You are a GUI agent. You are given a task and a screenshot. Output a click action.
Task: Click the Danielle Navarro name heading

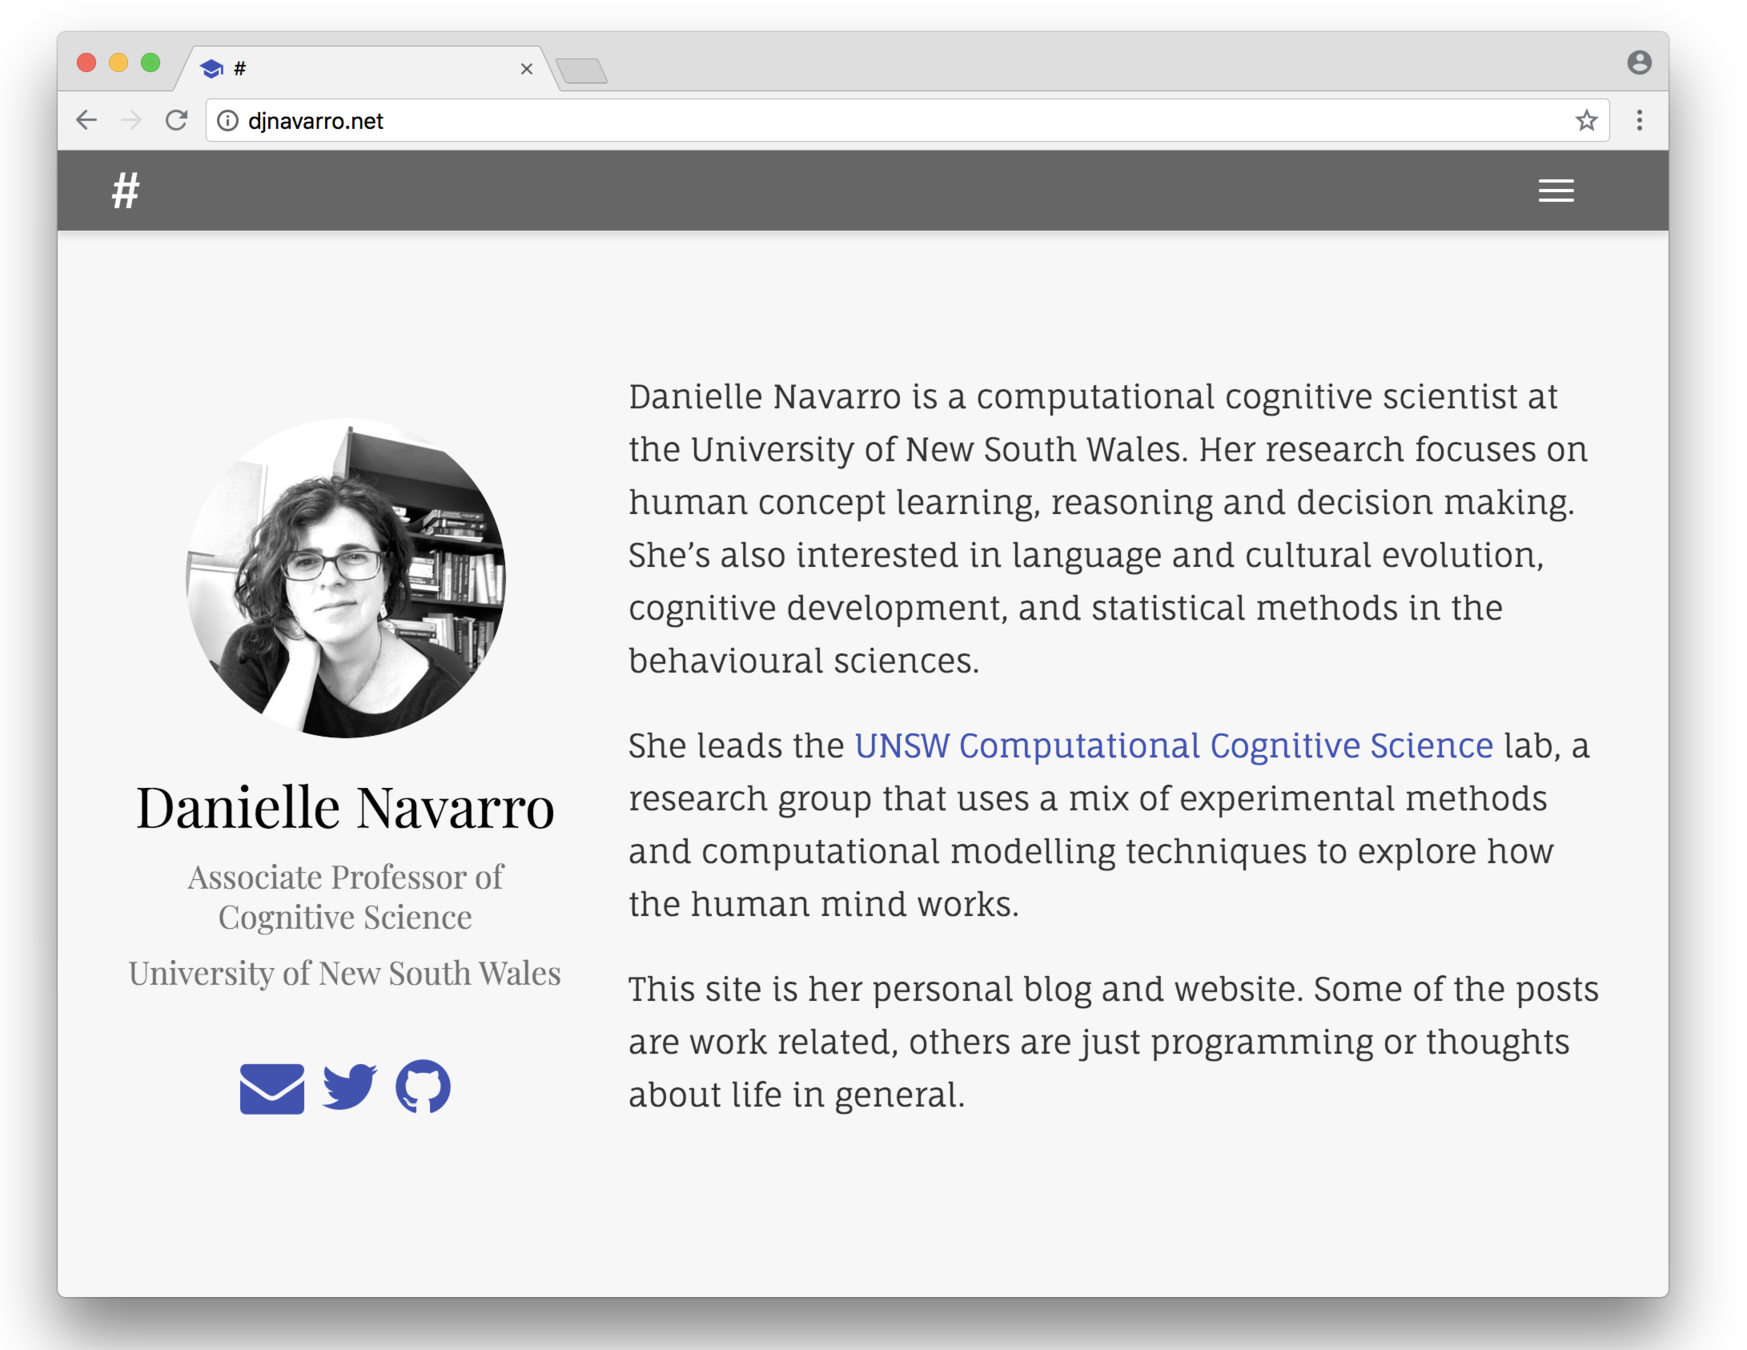(345, 806)
